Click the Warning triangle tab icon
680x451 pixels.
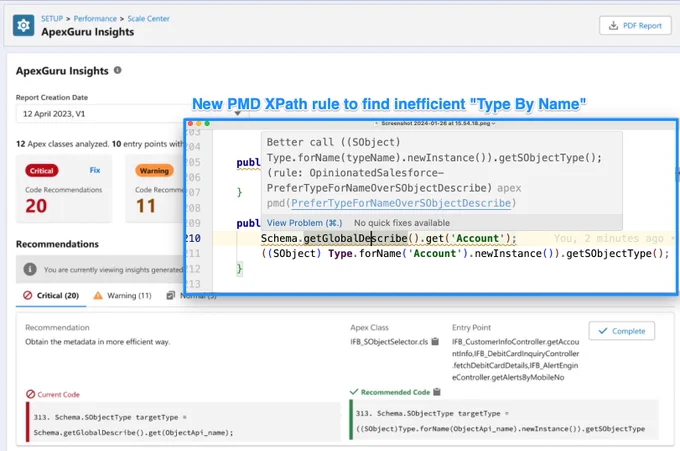click(x=98, y=296)
